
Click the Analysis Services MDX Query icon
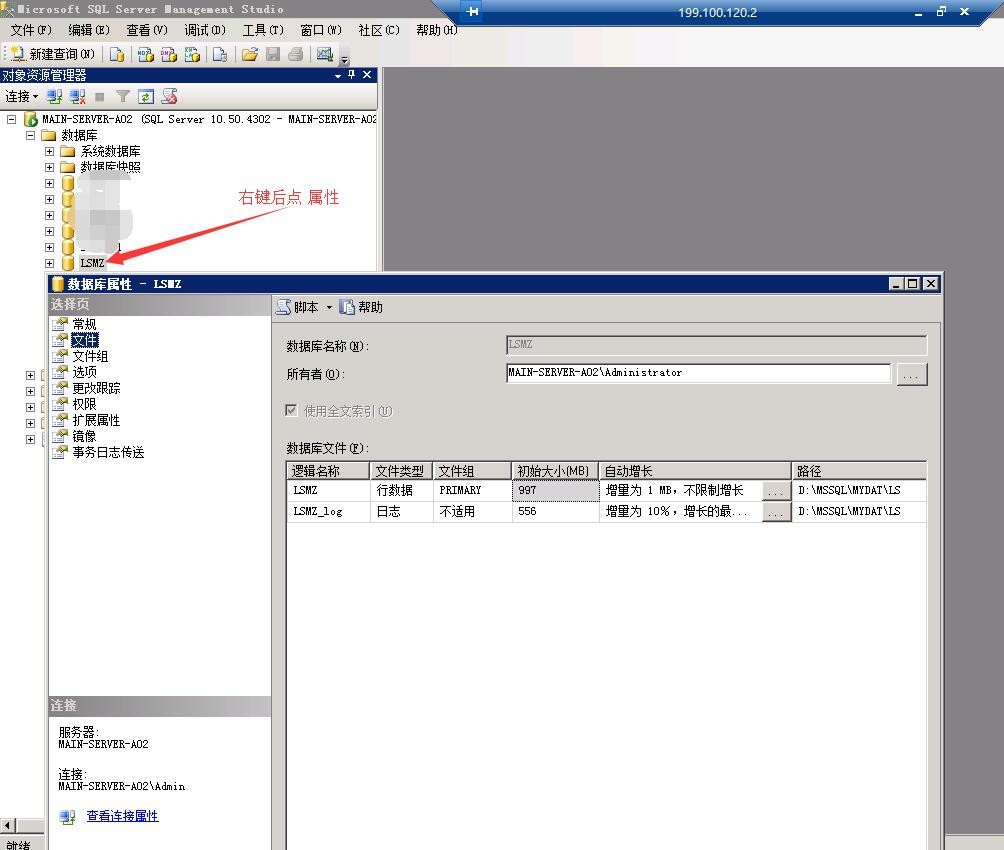coord(145,54)
